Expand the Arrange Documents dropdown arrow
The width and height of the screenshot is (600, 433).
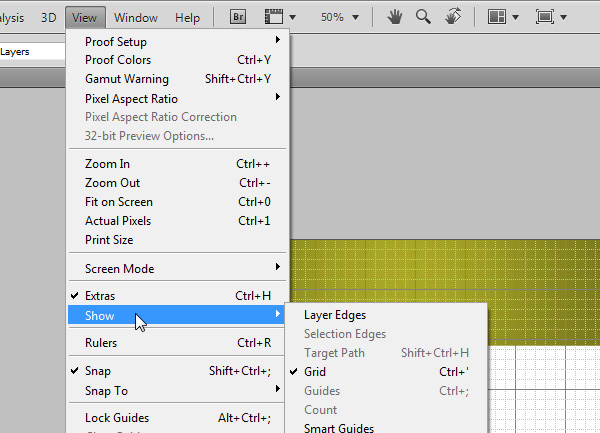point(515,17)
